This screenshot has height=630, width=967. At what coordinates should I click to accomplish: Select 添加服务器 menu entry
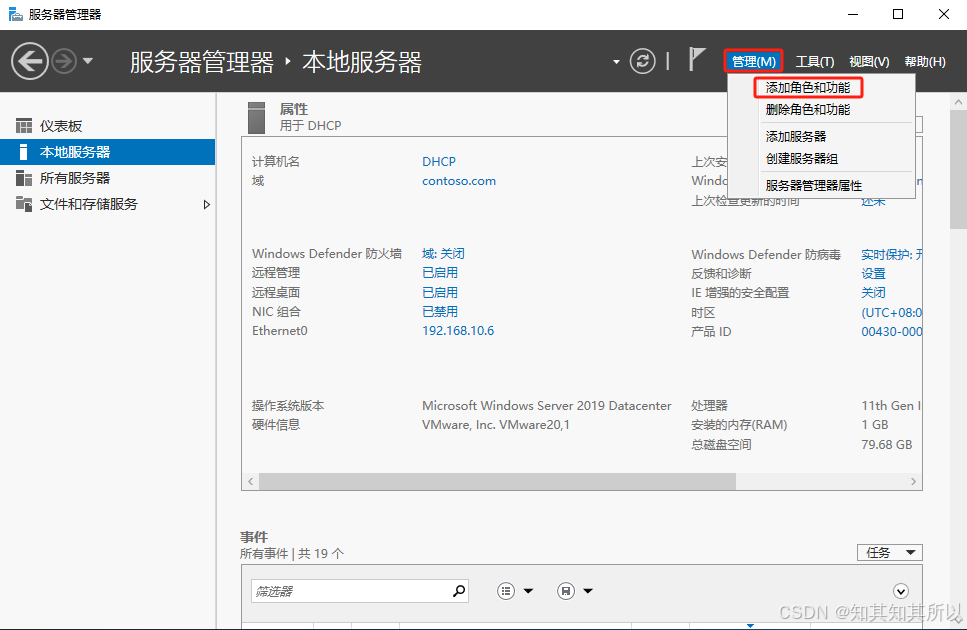pos(796,136)
